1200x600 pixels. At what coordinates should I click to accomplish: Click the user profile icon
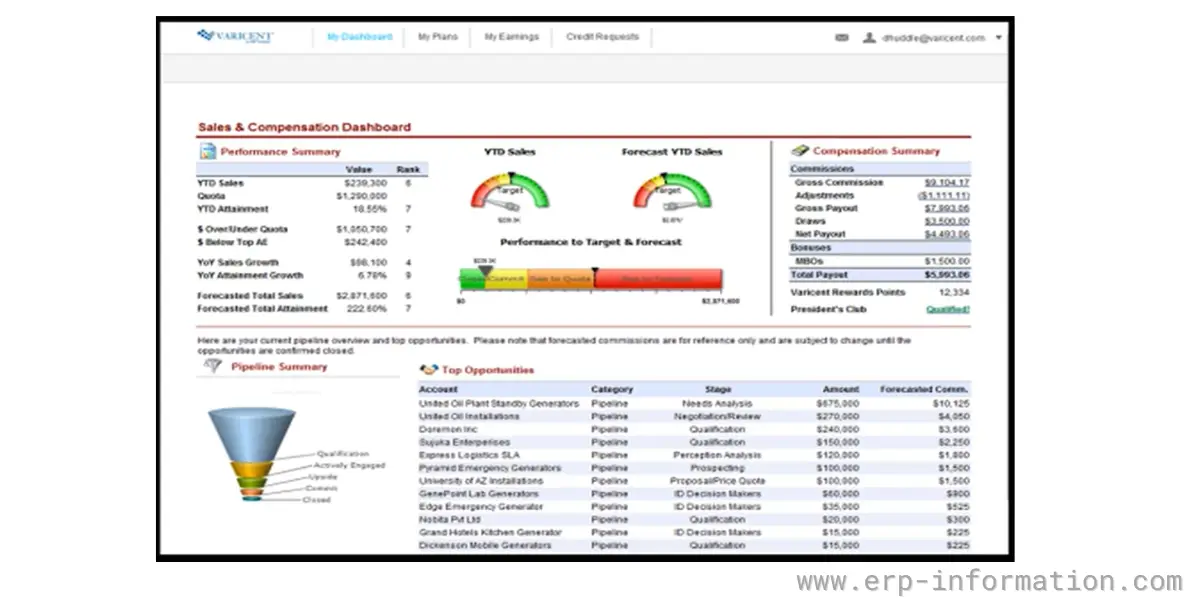point(870,37)
